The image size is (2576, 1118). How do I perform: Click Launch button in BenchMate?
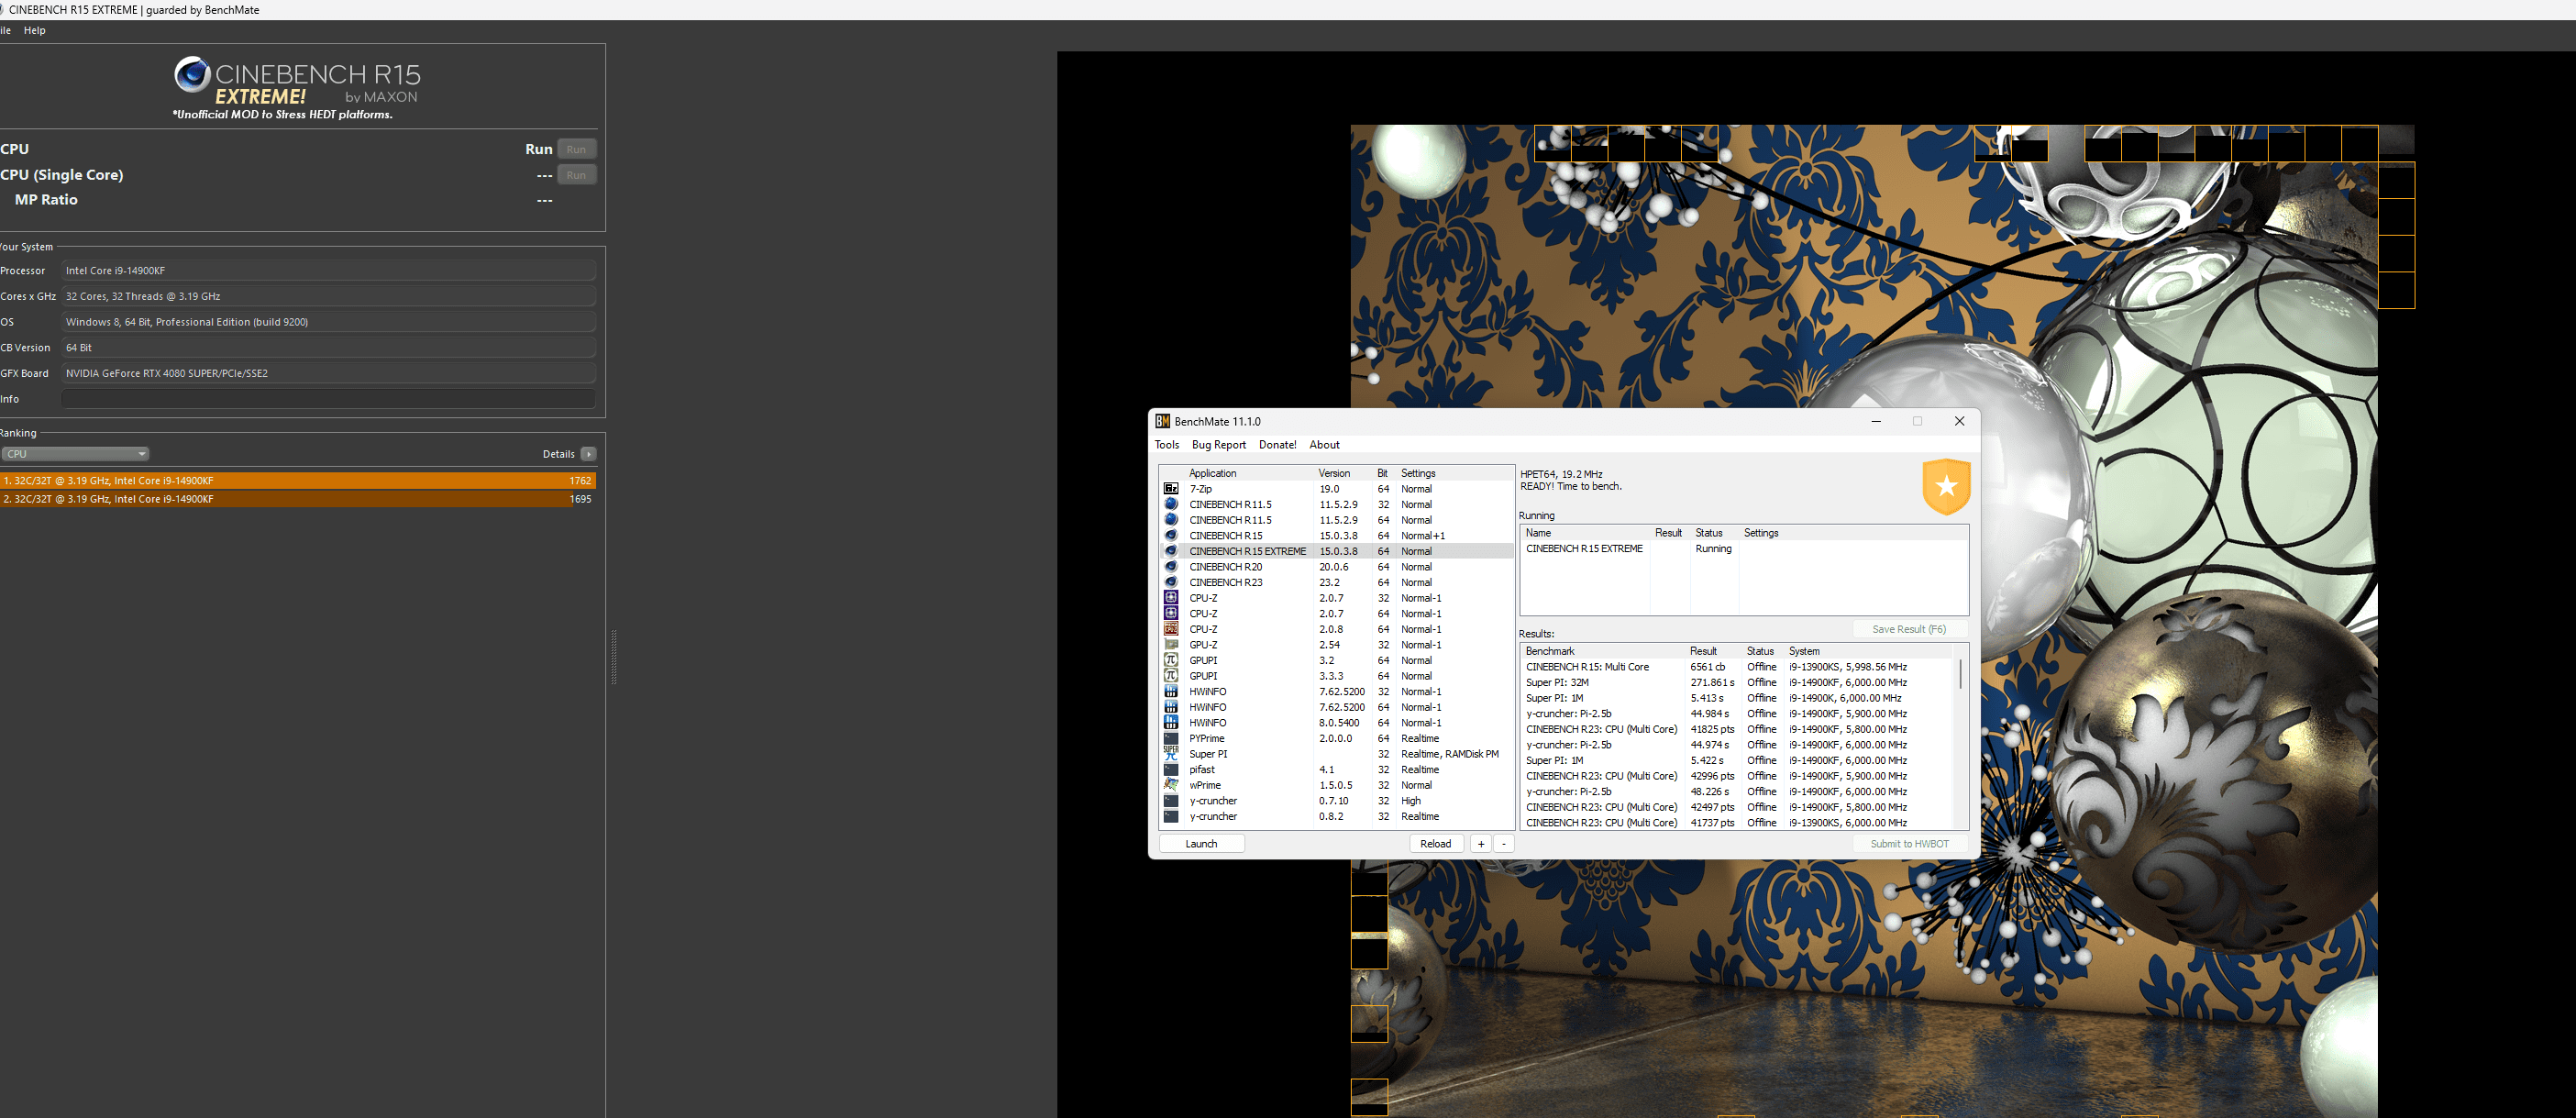pyautogui.click(x=1201, y=844)
